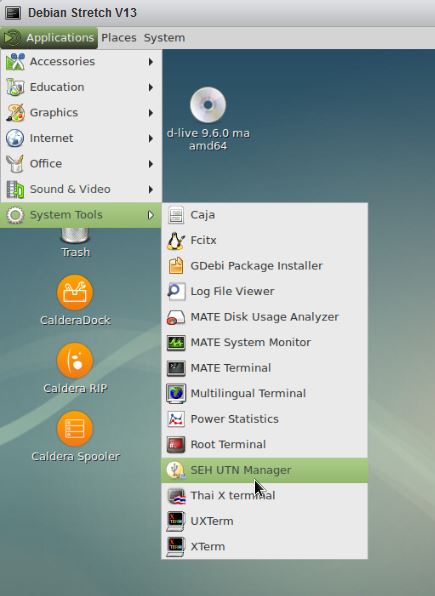This screenshot has height=596, width=435.
Task: Click the SEH UTN Manager USB icon
Action: click(176, 470)
